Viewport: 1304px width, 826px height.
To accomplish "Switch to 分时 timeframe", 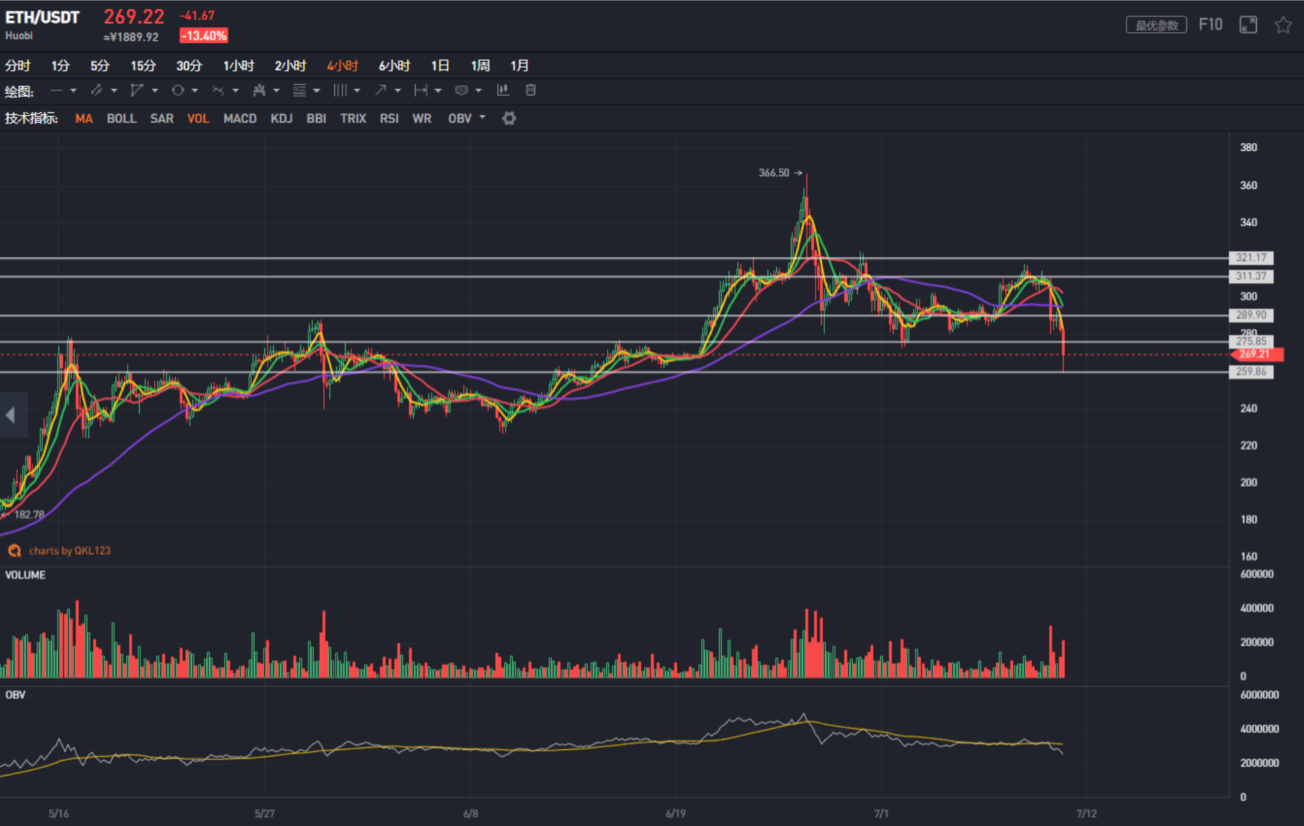I will pos(17,66).
